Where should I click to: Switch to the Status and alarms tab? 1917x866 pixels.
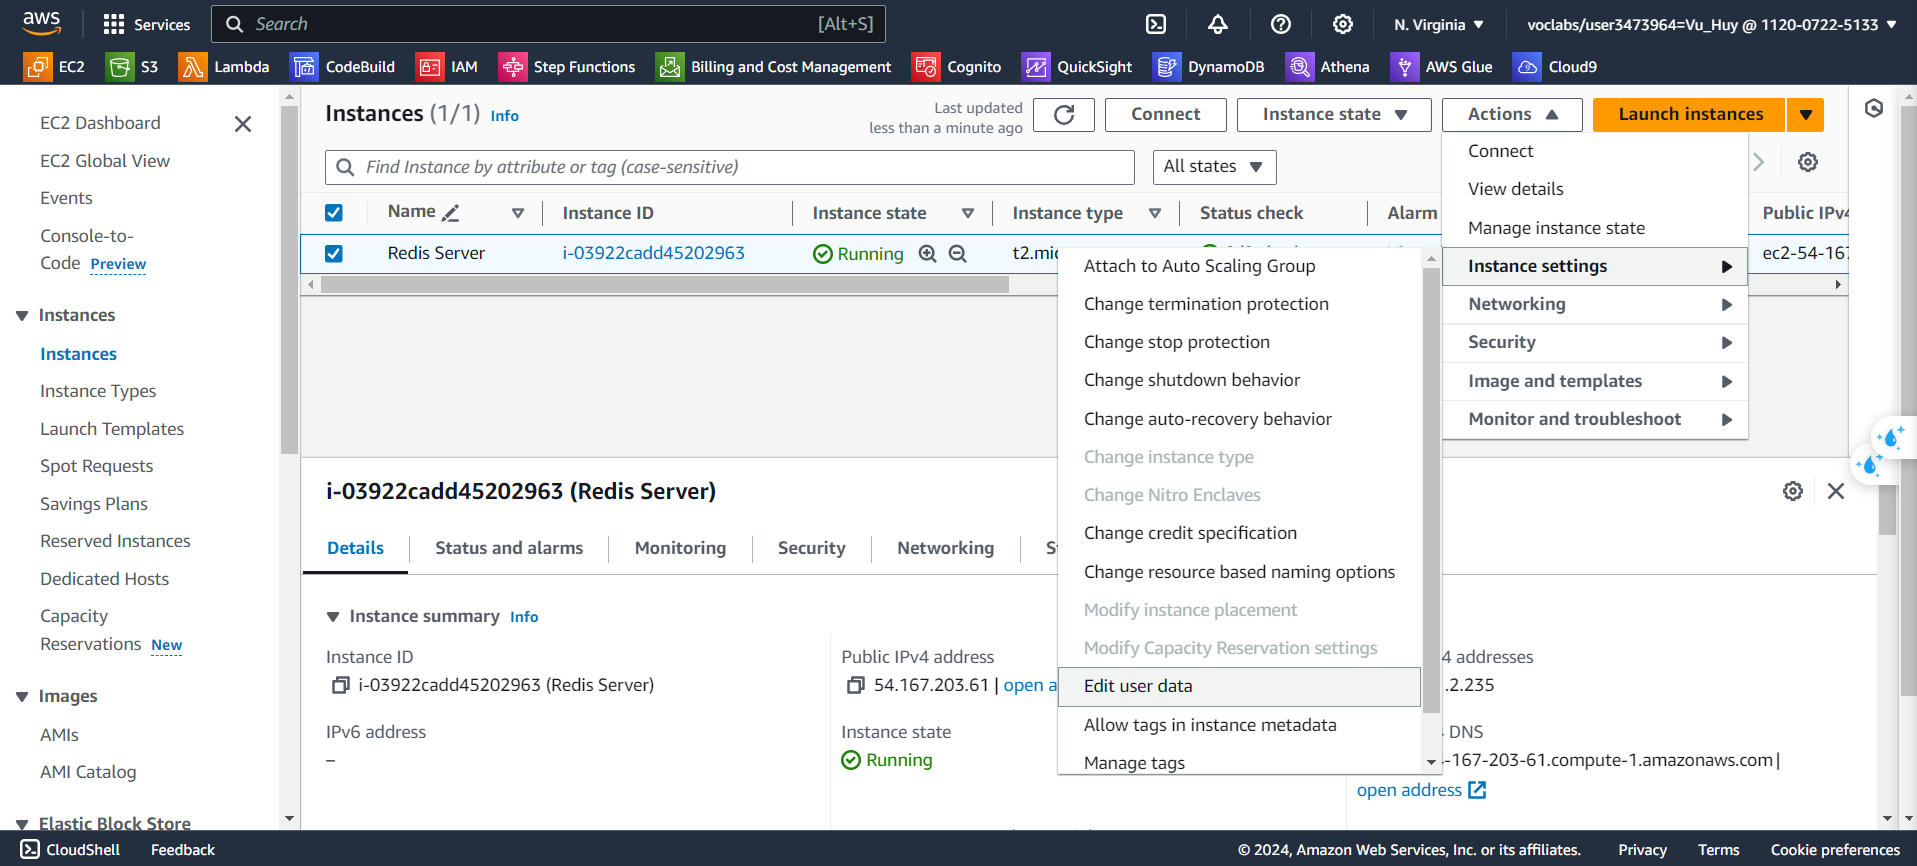click(x=508, y=548)
